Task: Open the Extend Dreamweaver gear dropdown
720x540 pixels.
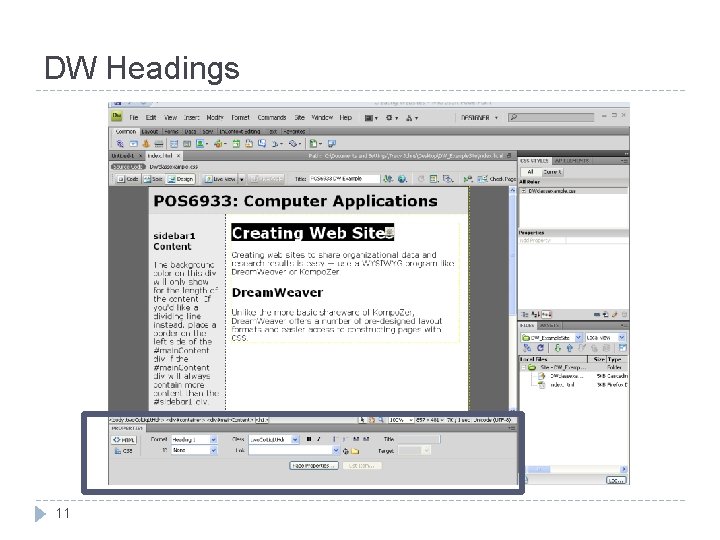Action: (x=391, y=118)
